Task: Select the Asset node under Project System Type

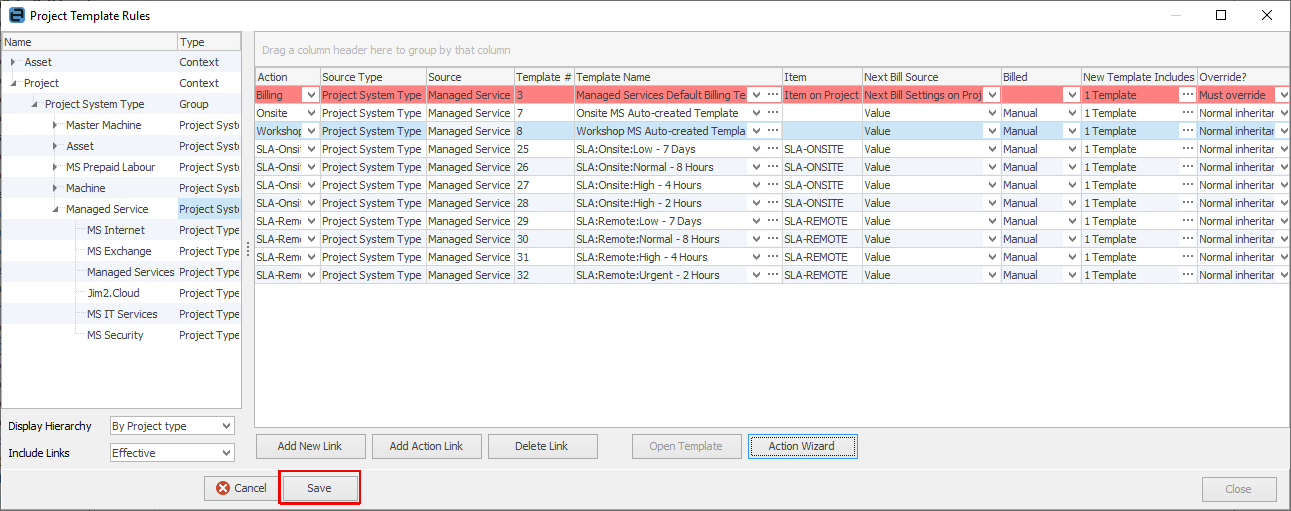Action: [x=80, y=146]
